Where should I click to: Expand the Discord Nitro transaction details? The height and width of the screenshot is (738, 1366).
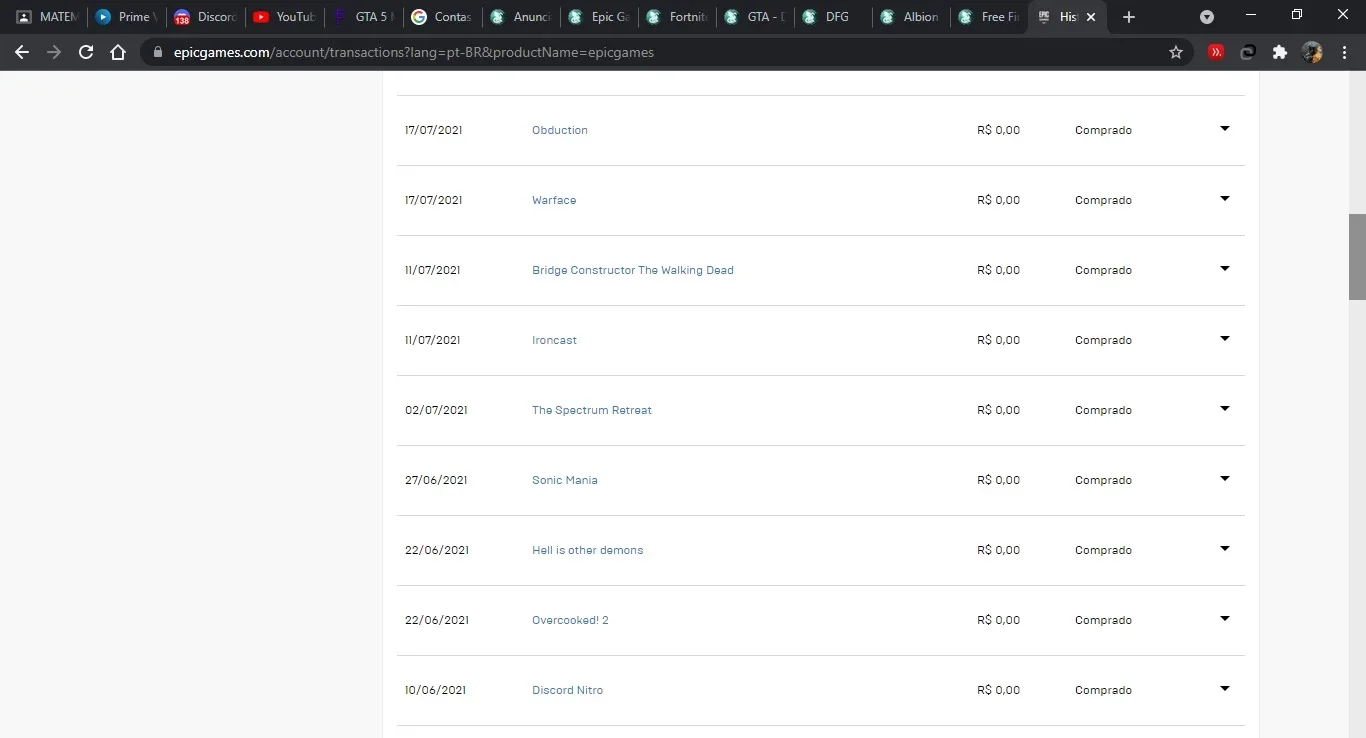click(x=1224, y=689)
